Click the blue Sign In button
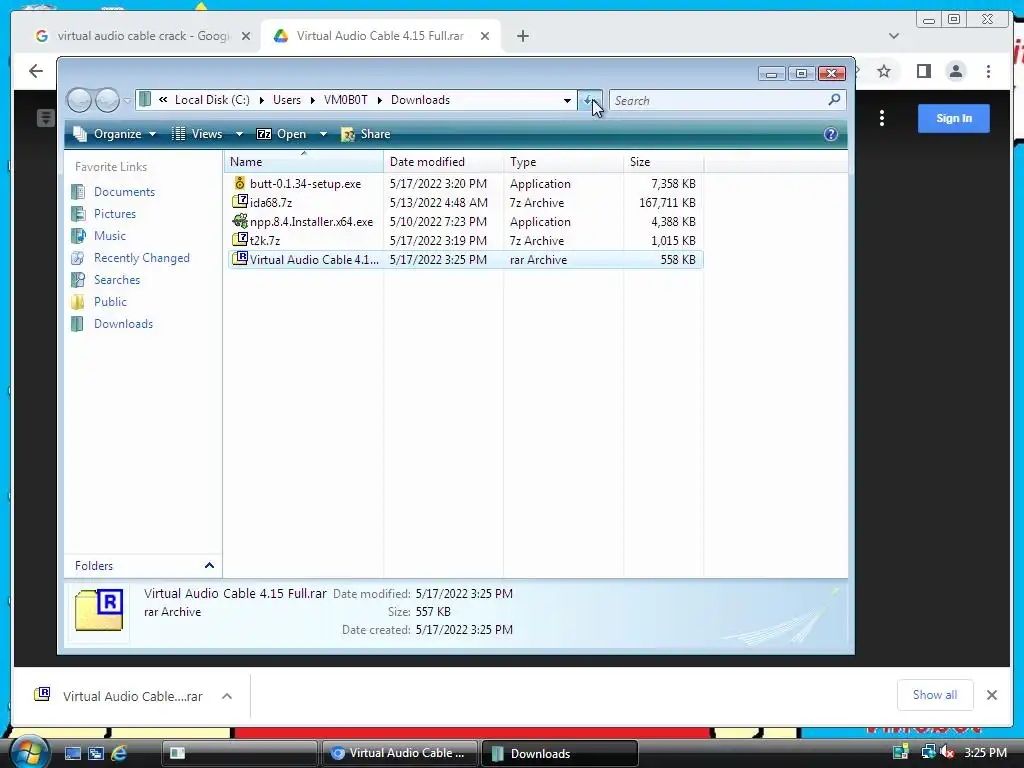The image size is (1024, 768). [x=953, y=118]
